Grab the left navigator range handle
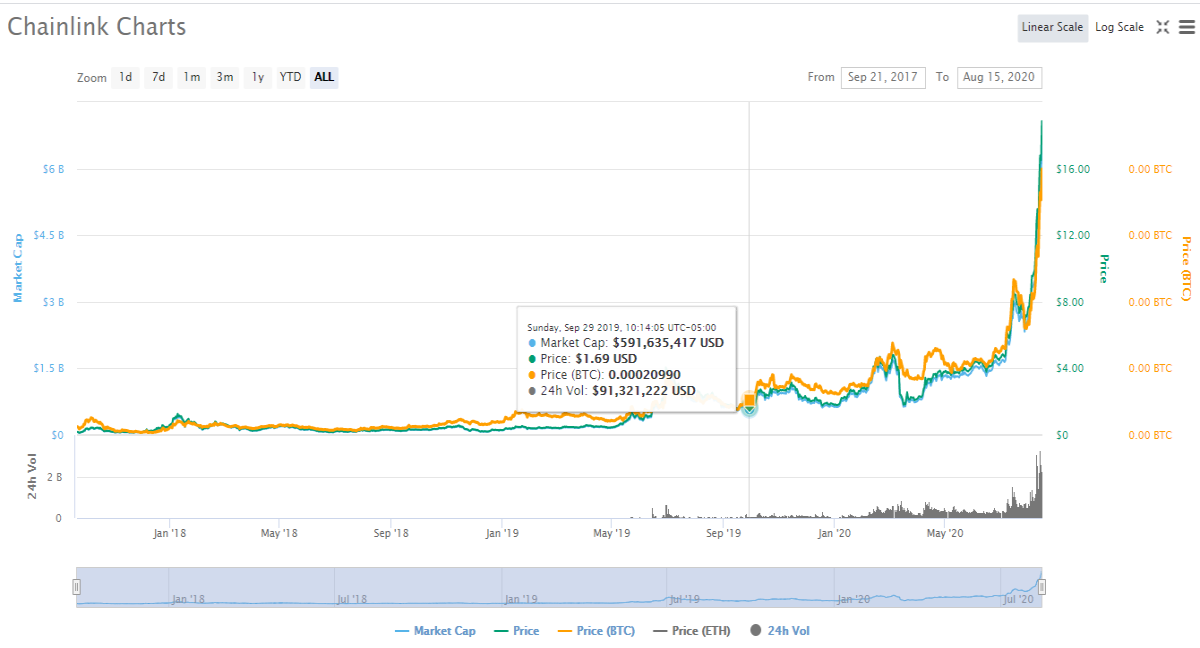This screenshot has height=648, width=1200. point(76,587)
